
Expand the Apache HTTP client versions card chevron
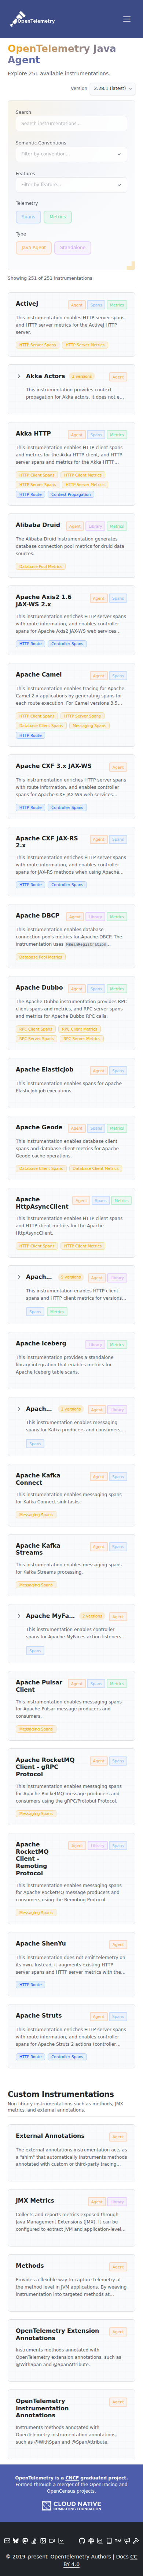tap(19, 1277)
